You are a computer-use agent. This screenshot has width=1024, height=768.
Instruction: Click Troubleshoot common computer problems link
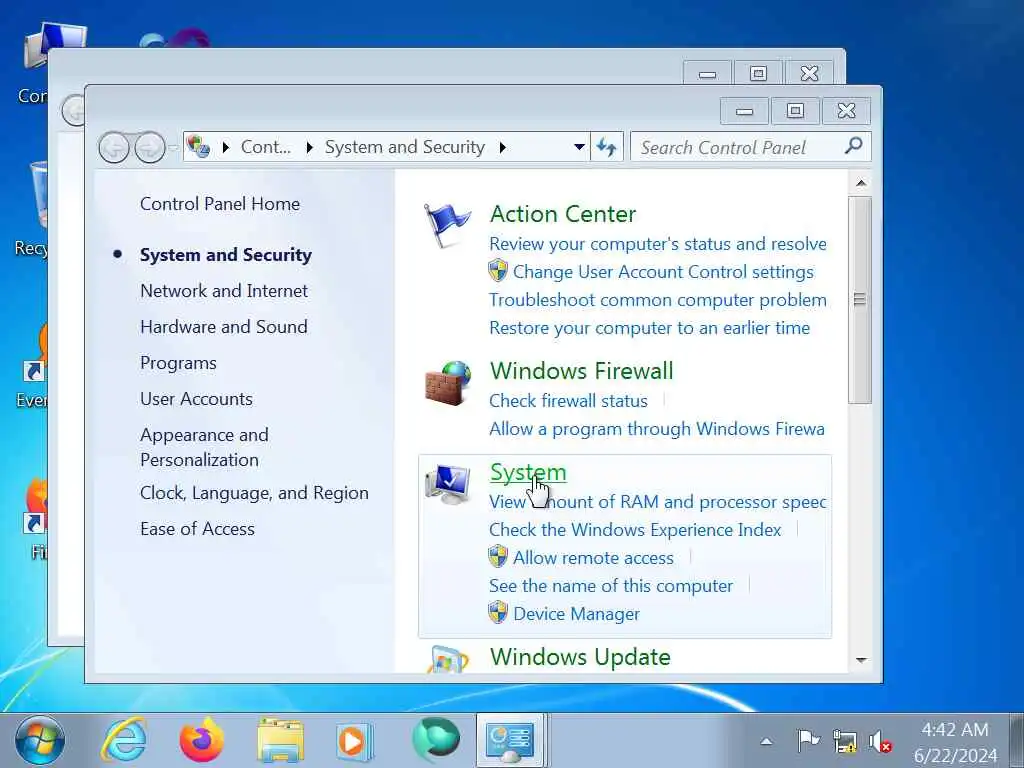[658, 300]
